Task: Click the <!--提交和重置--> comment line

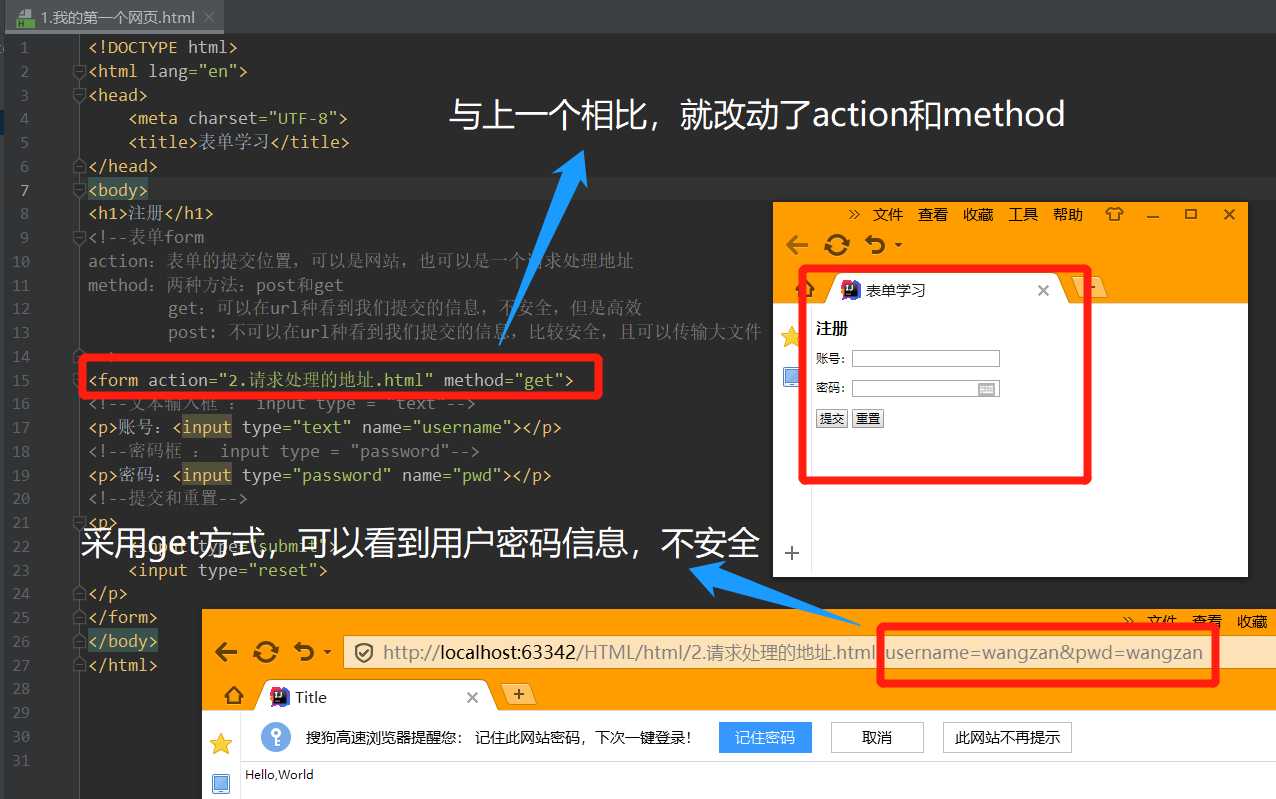Action: tap(168, 499)
